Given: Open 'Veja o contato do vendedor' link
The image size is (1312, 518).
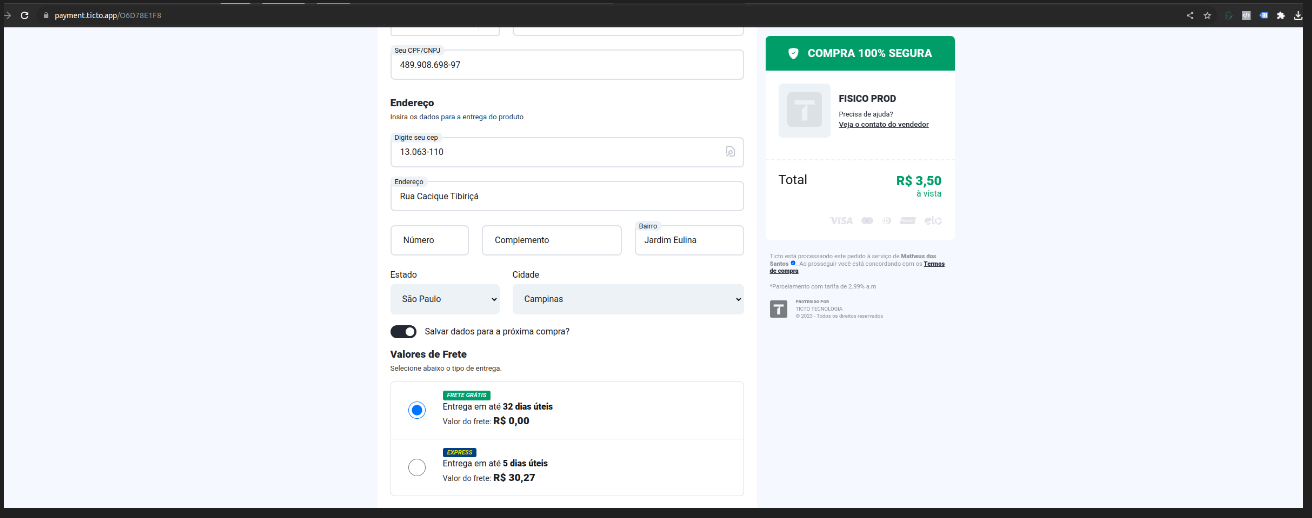Looking at the screenshot, I should click(x=883, y=125).
